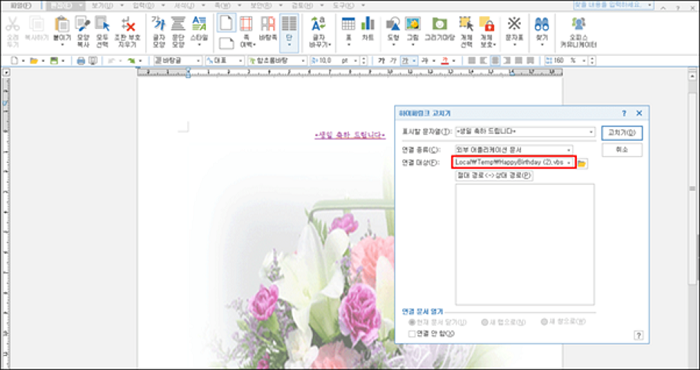
Task: Click the 취소 (Cancel) button
Action: coord(622,150)
